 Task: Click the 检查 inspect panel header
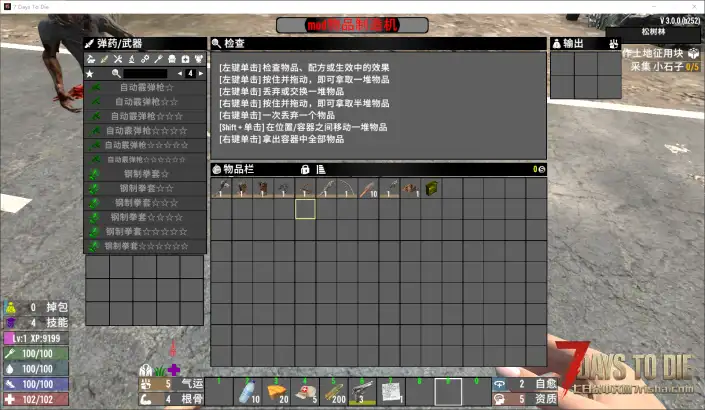pyautogui.click(x=379, y=44)
